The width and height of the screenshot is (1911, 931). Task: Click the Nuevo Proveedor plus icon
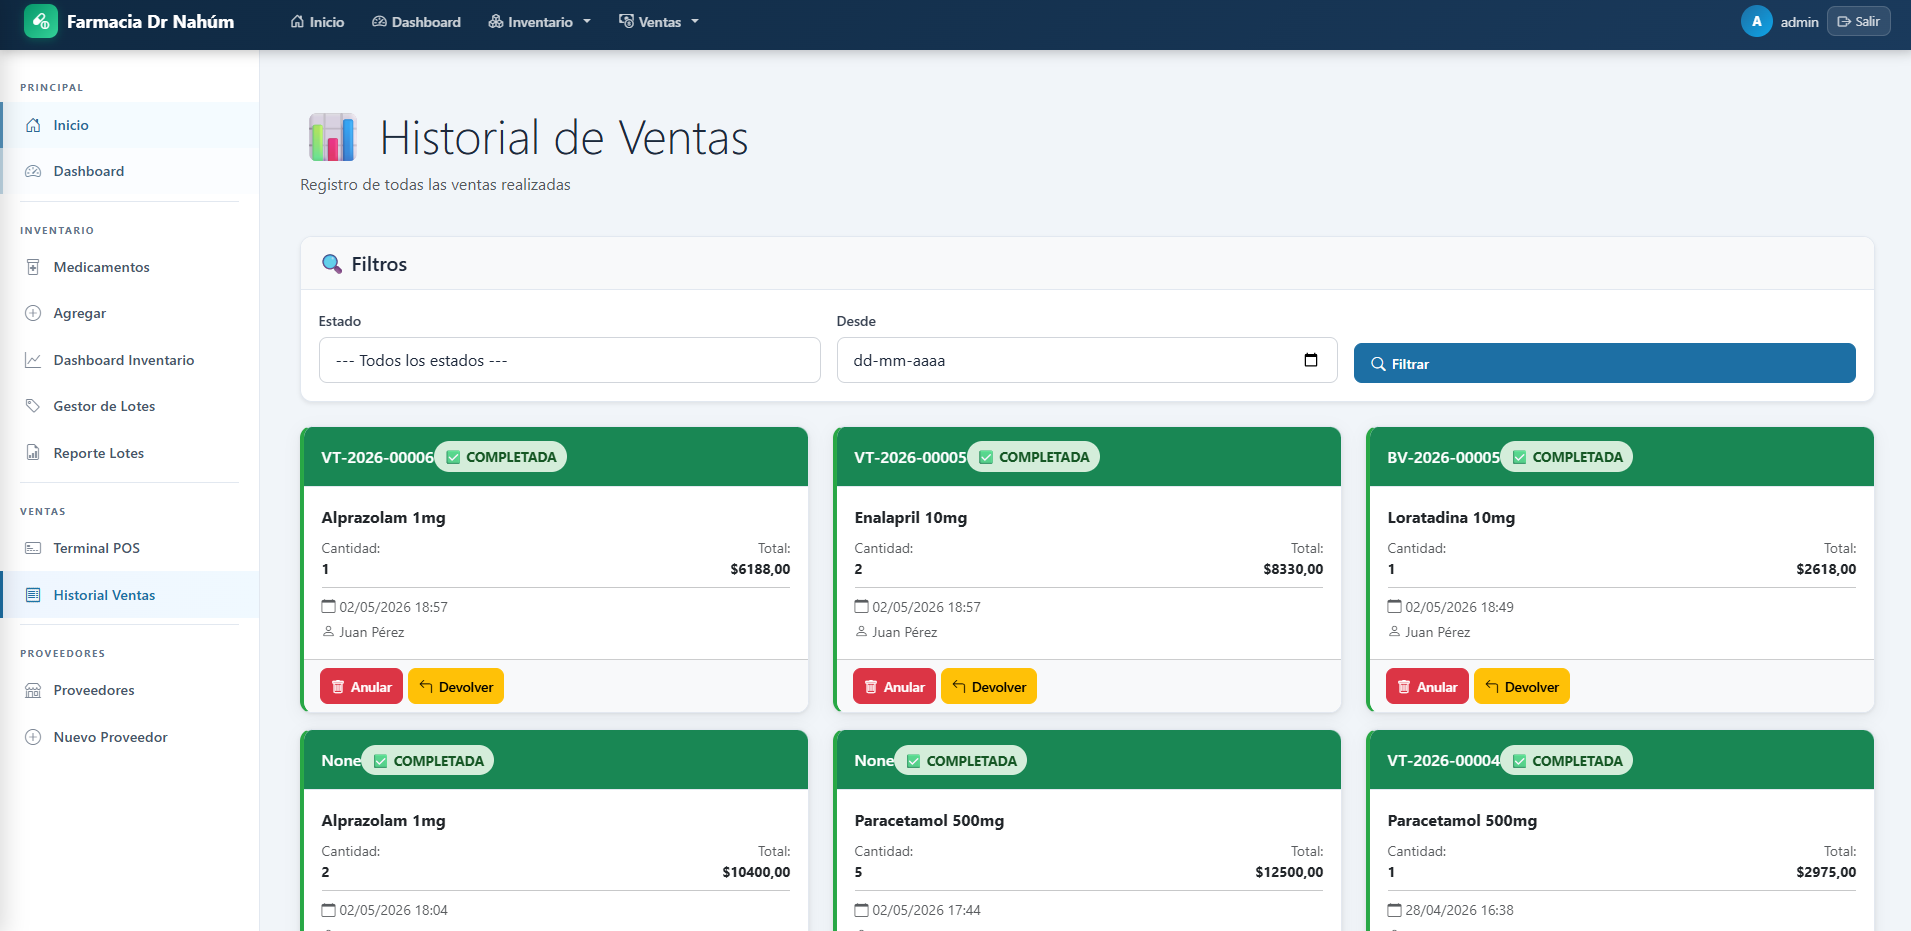click(33, 737)
